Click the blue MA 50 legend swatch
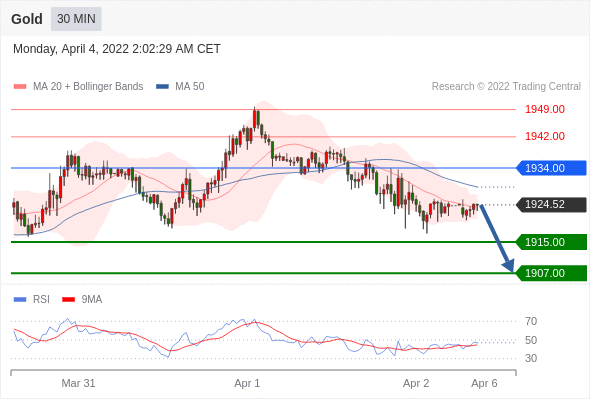590x400 pixels. pyautogui.click(x=162, y=87)
